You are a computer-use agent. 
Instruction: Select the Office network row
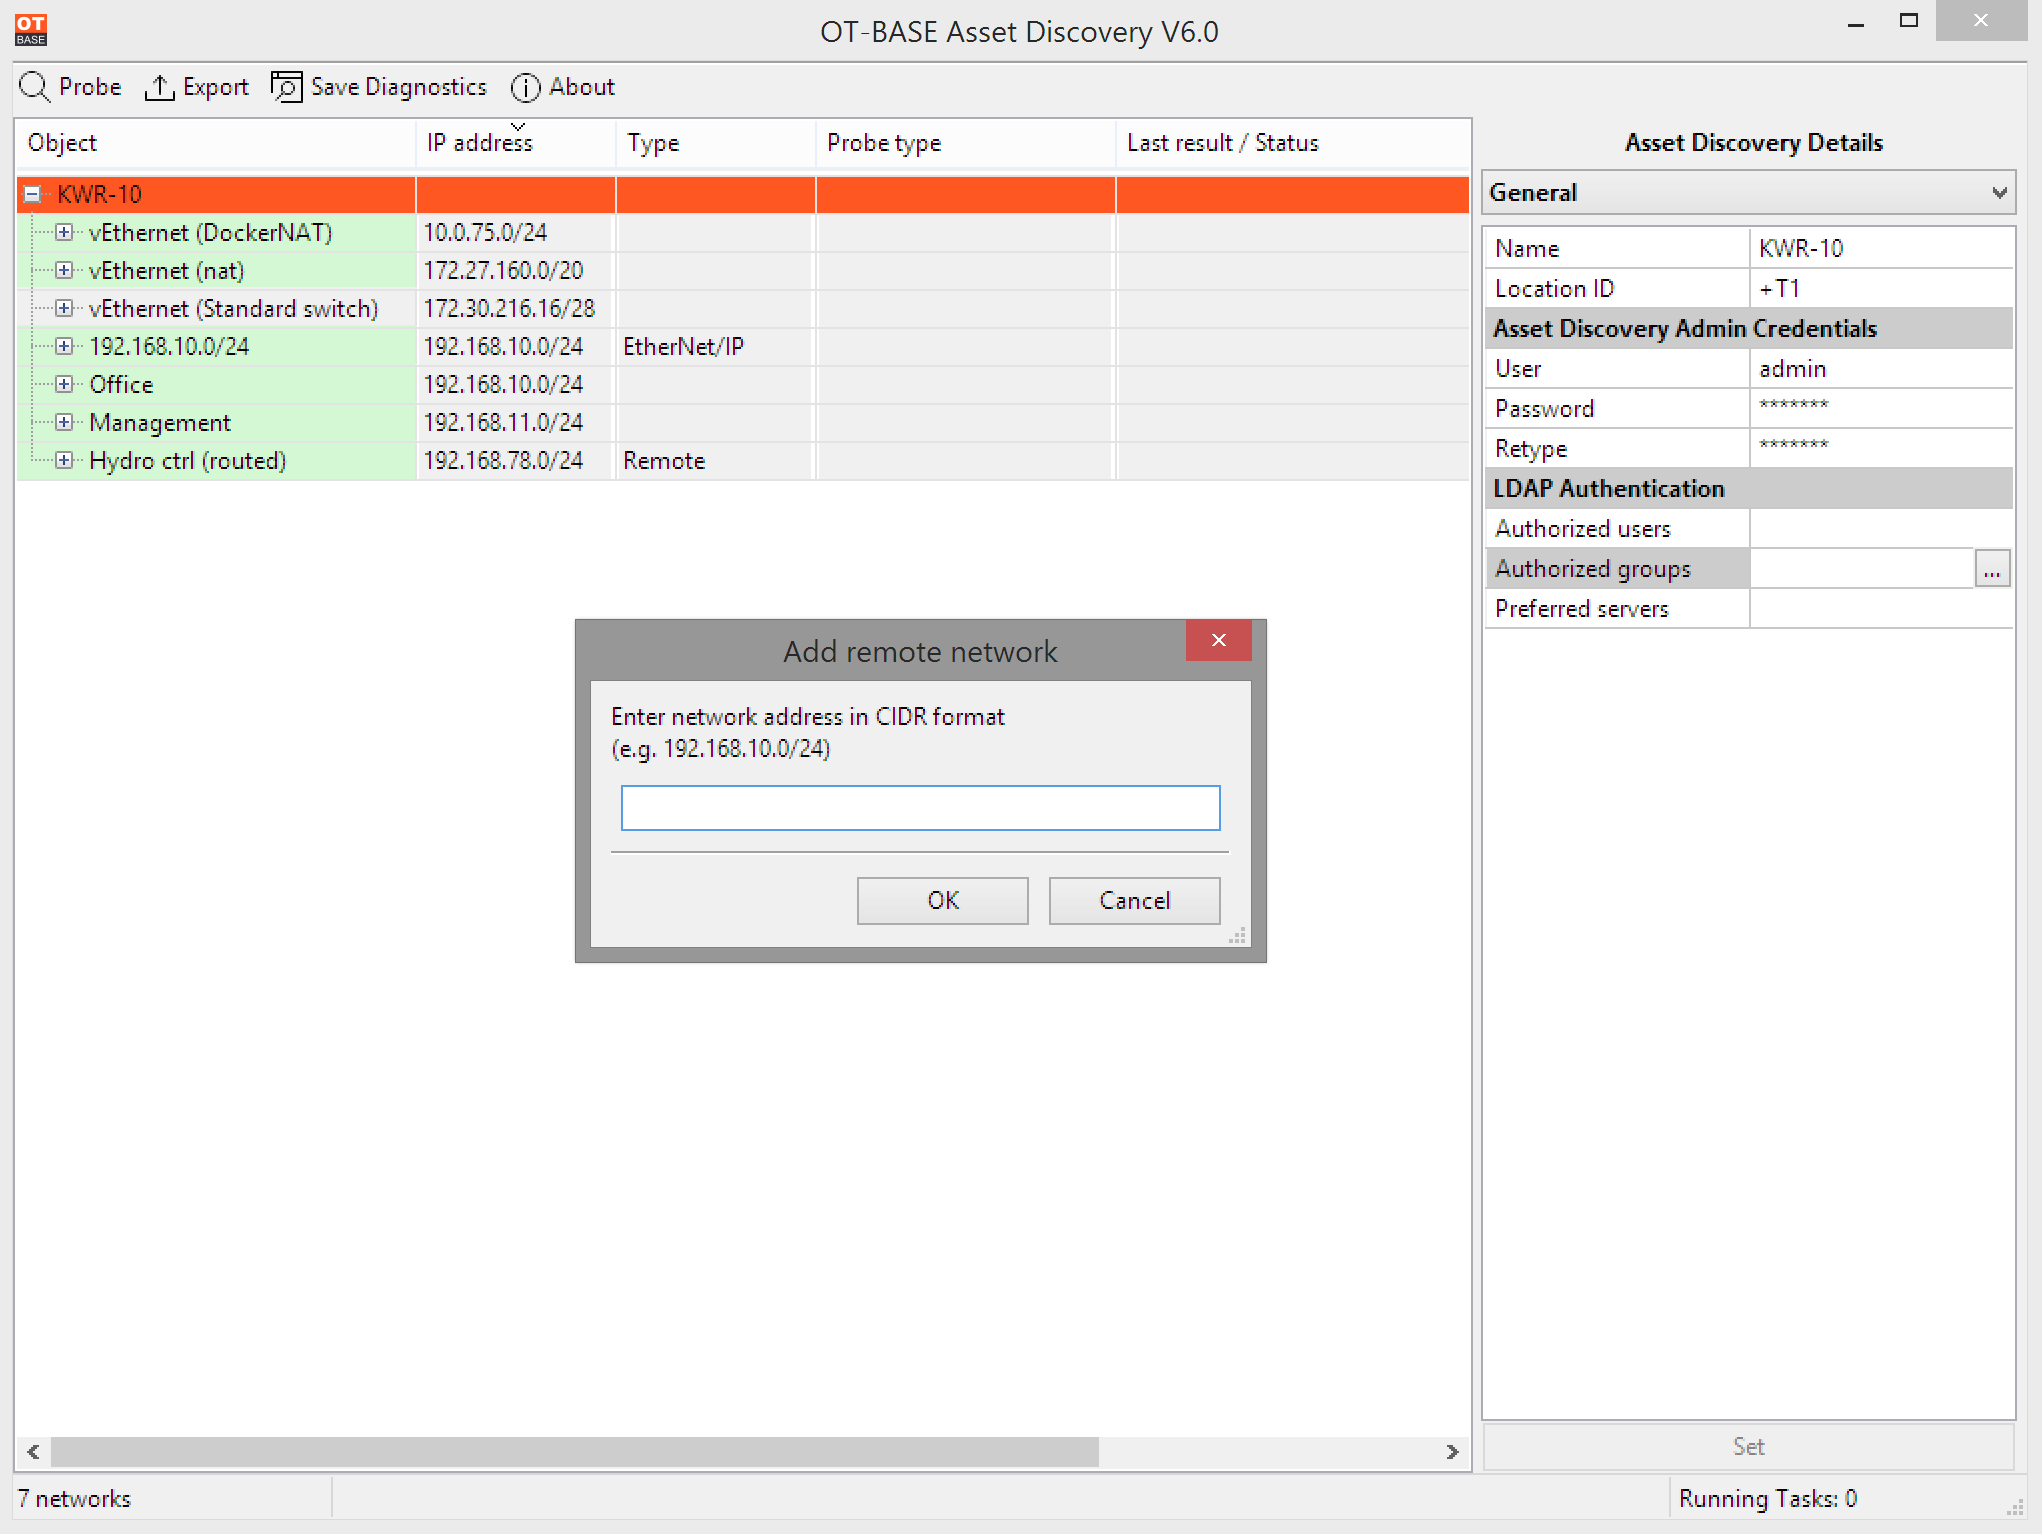click(x=743, y=384)
